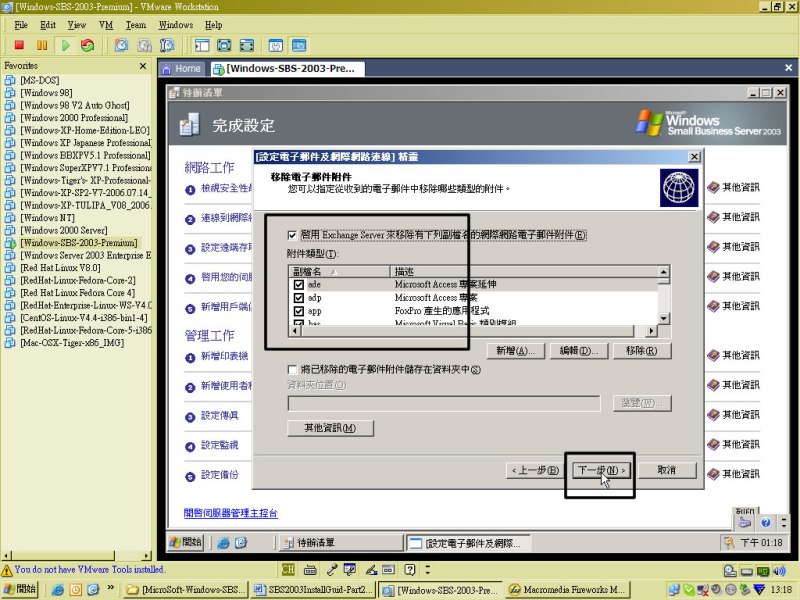This screenshot has height=600, width=800.
Task: Close the Favorites sidebar panel
Action: [143, 66]
